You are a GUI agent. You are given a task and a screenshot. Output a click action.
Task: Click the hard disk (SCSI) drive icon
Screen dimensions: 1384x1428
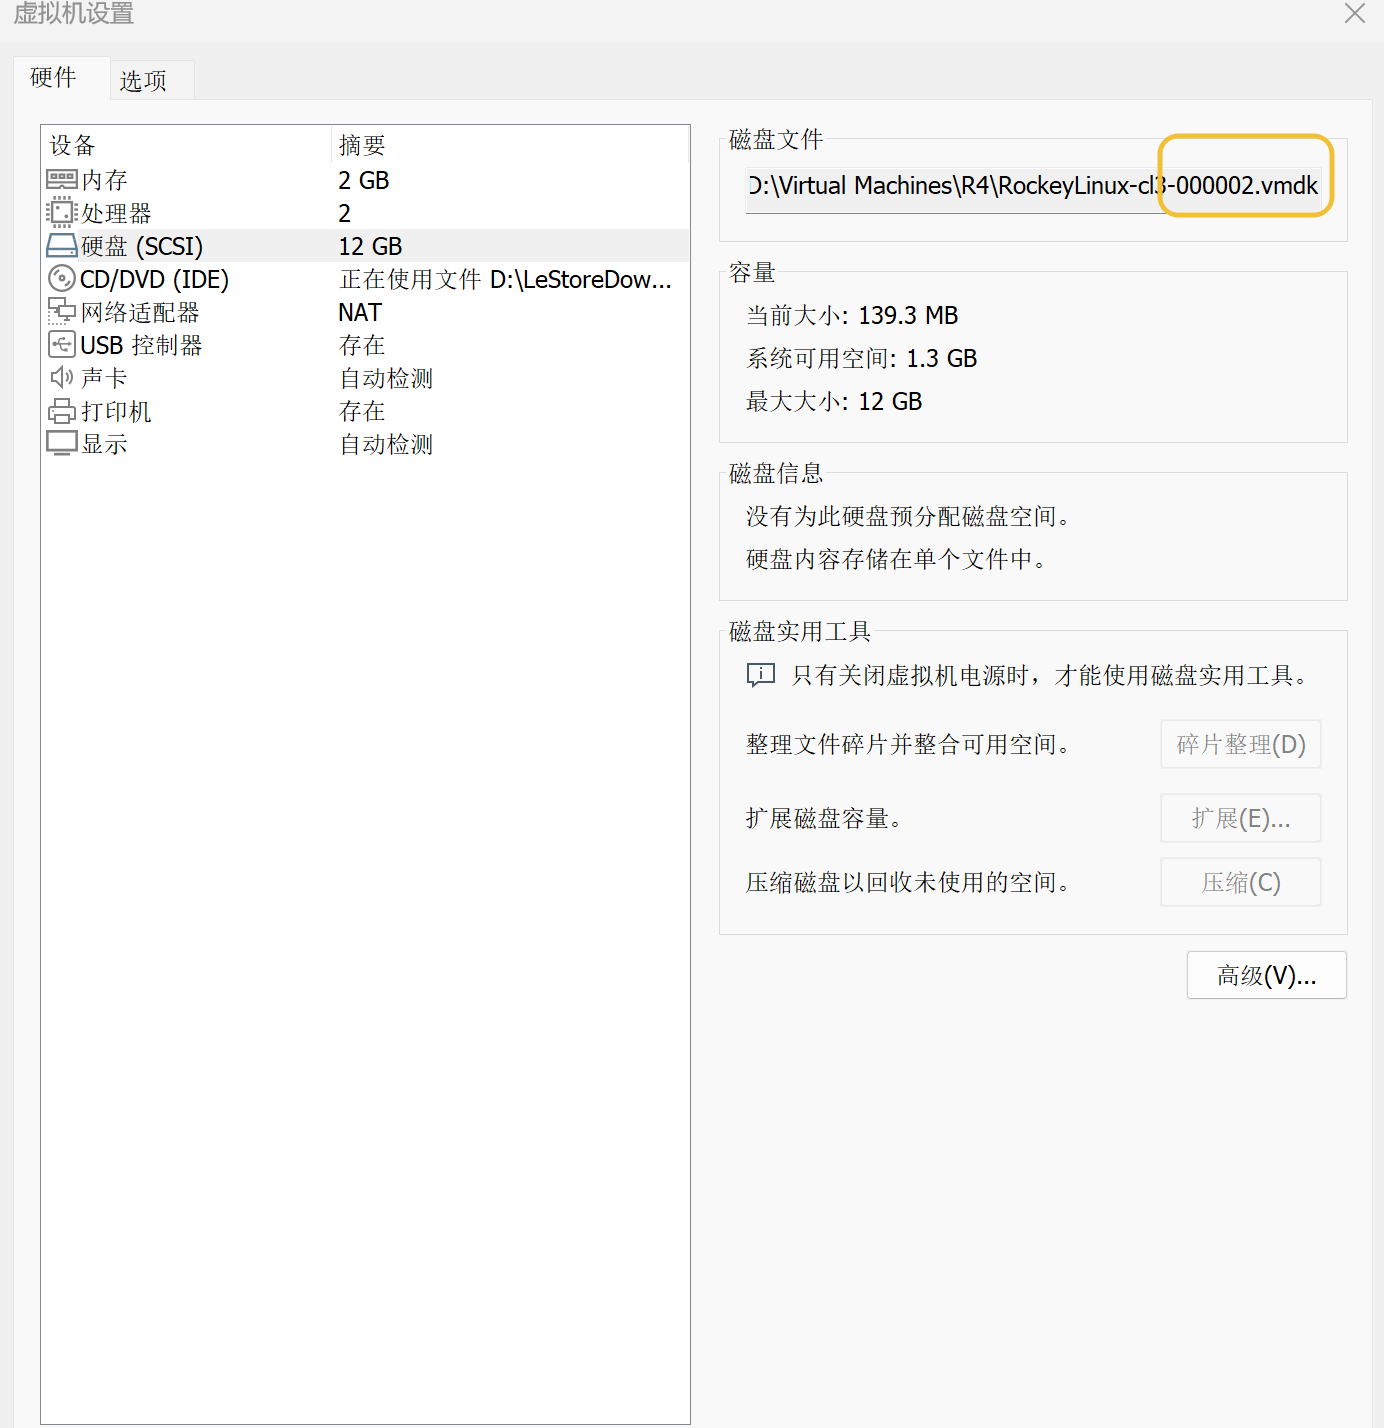coord(62,246)
